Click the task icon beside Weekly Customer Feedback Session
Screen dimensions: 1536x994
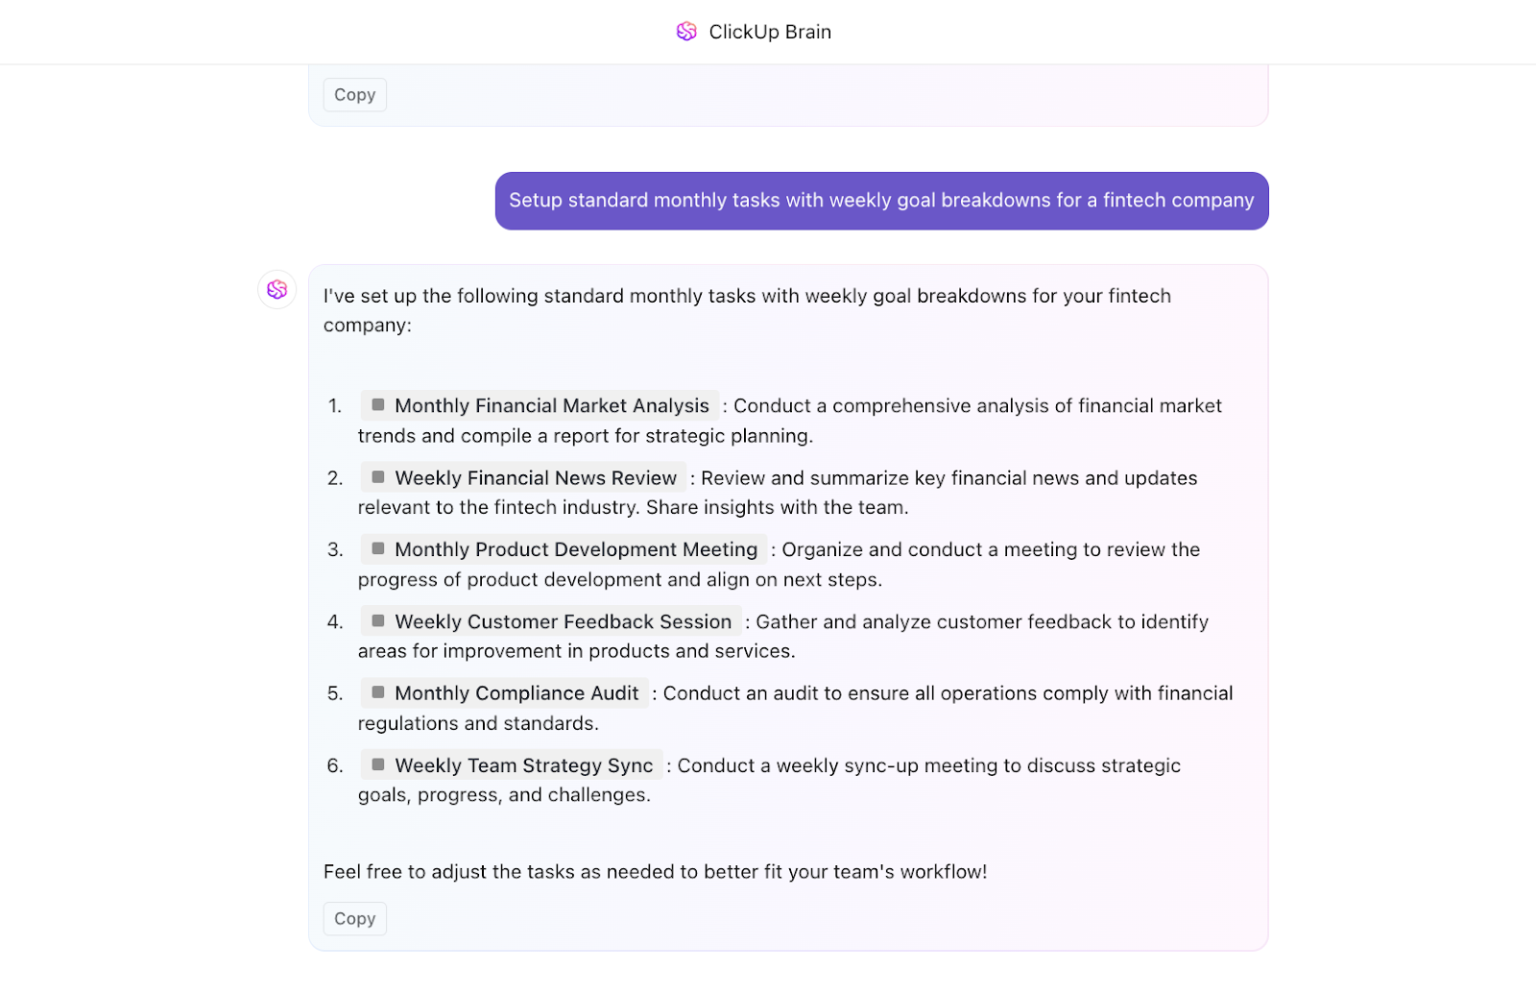point(378,620)
